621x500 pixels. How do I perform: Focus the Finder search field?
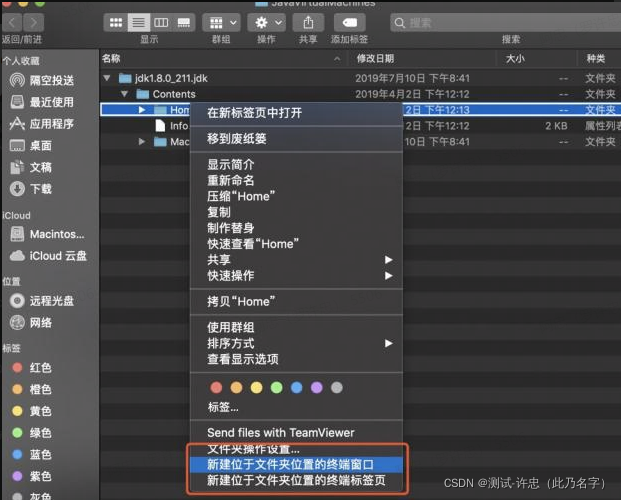tap(506, 23)
